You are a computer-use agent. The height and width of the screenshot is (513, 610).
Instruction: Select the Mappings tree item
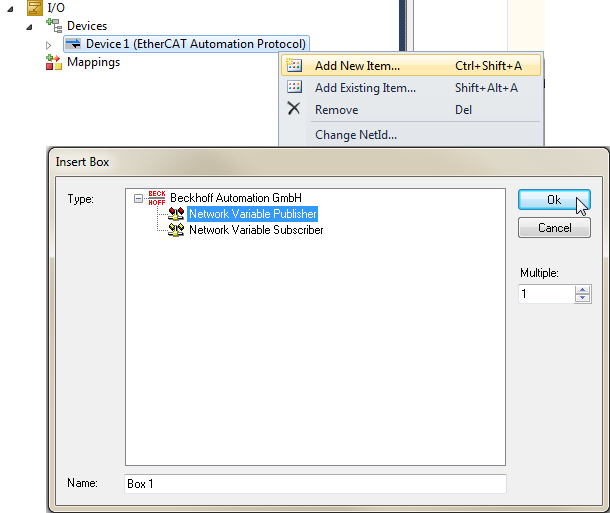pos(93,62)
